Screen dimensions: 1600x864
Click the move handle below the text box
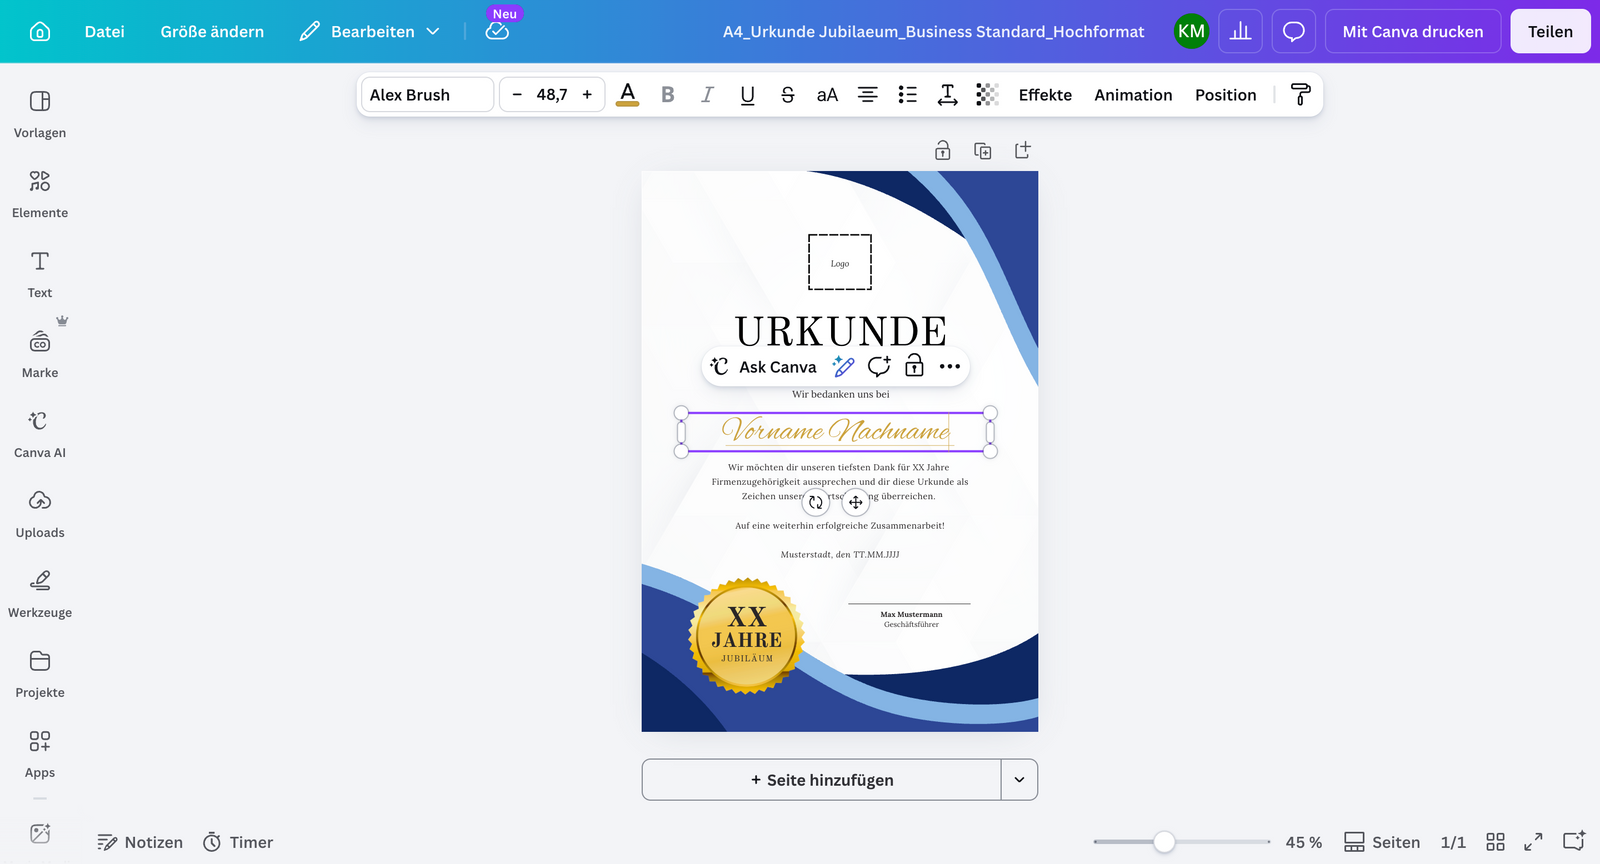point(856,502)
